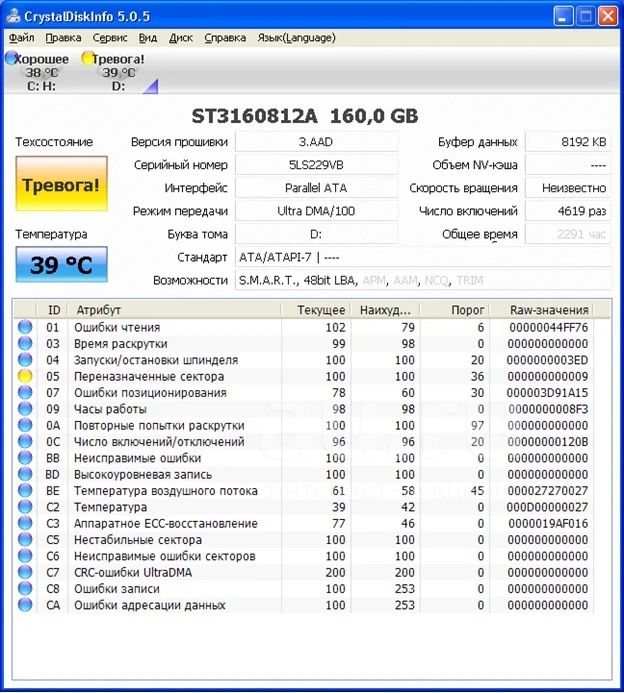The width and height of the screenshot is (624, 693).
Task: Click the Наихуд... column header
Action: pyautogui.click(x=385, y=310)
